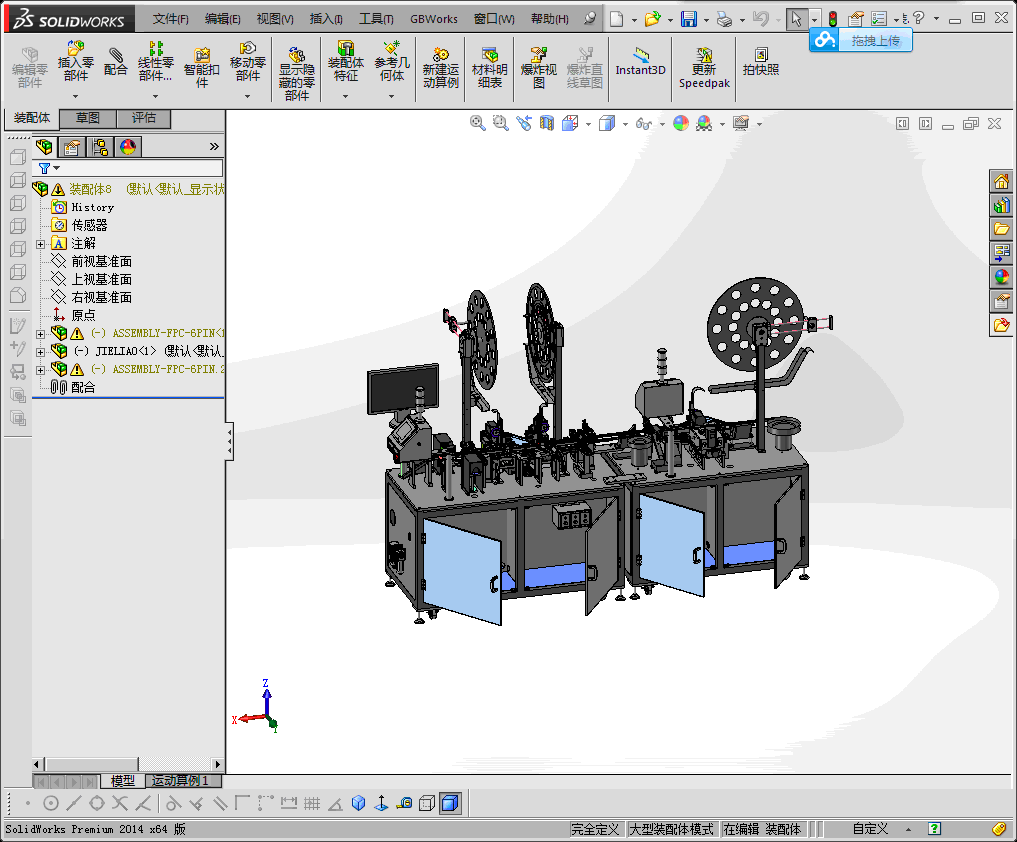Viewport: 1017px width, 842px height.
Task: Click Section View icon
Action: (x=547, y=123)
